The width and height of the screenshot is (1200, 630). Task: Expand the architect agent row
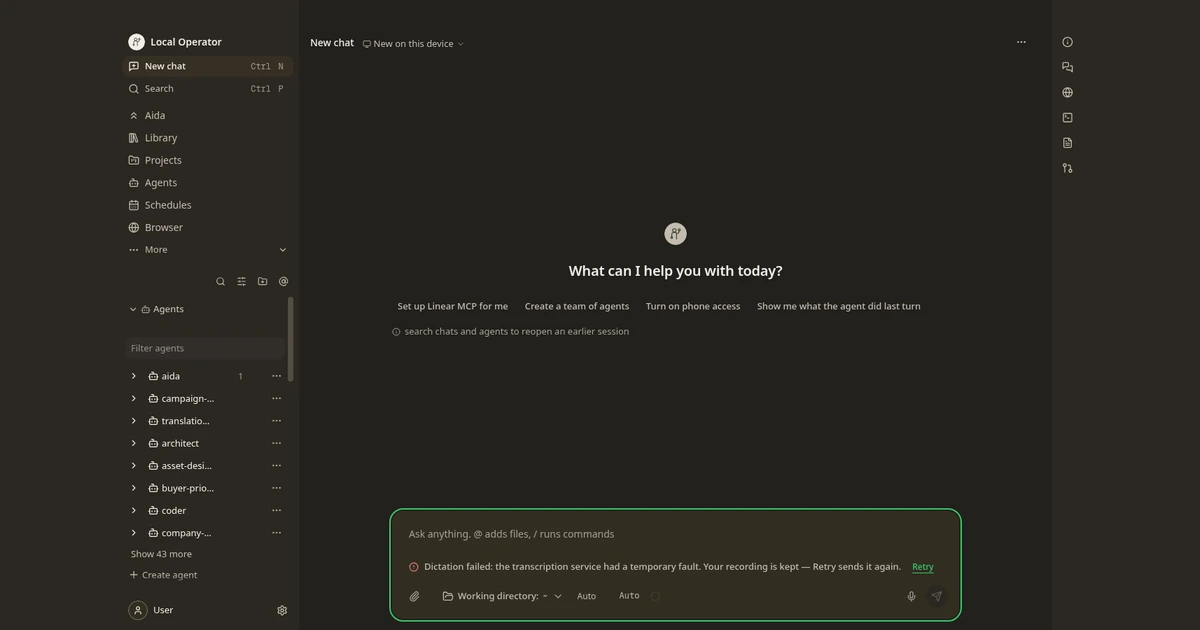pos(133,444)
